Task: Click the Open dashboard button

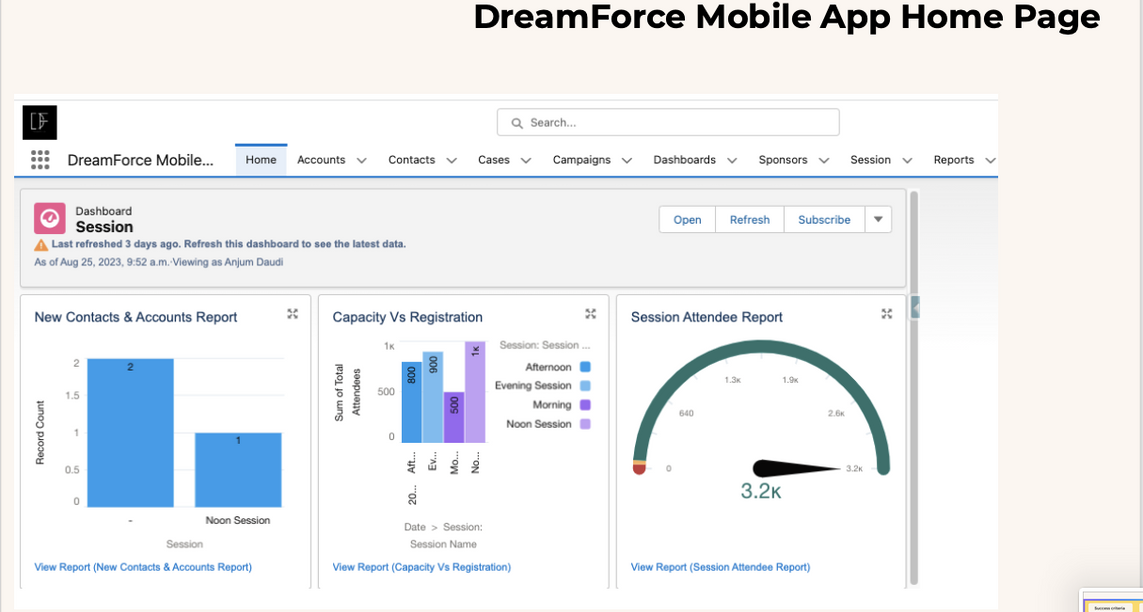Action: [x=687, y=219]
